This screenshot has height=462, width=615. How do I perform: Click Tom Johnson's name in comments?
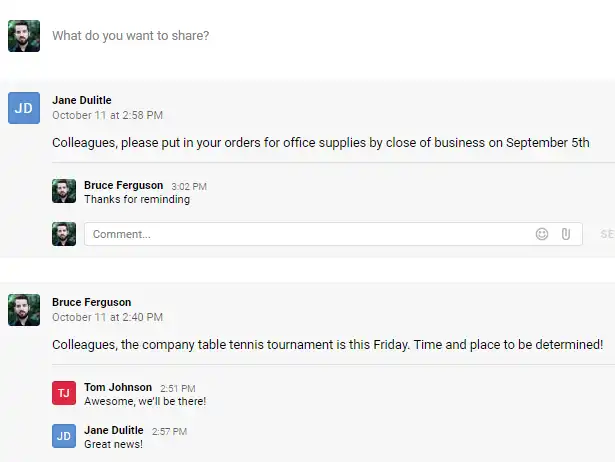tap(118, 387)
